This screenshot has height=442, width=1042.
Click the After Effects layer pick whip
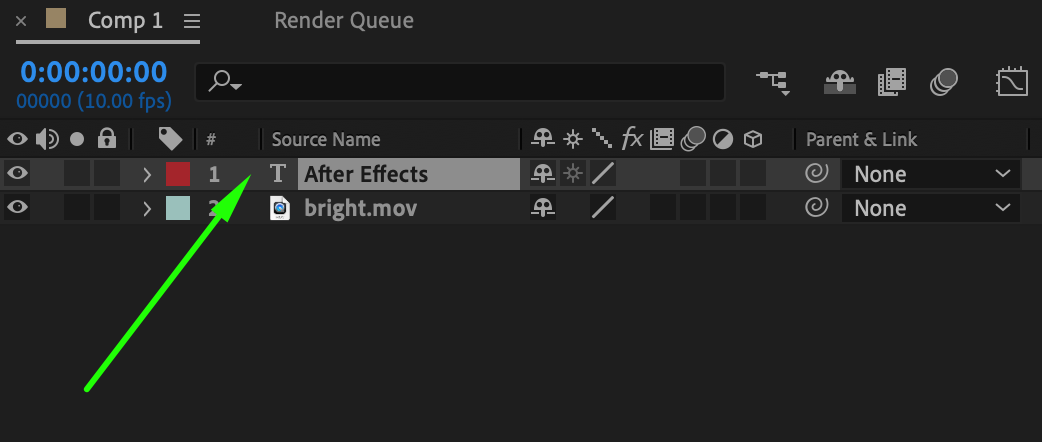coord(816,174)
